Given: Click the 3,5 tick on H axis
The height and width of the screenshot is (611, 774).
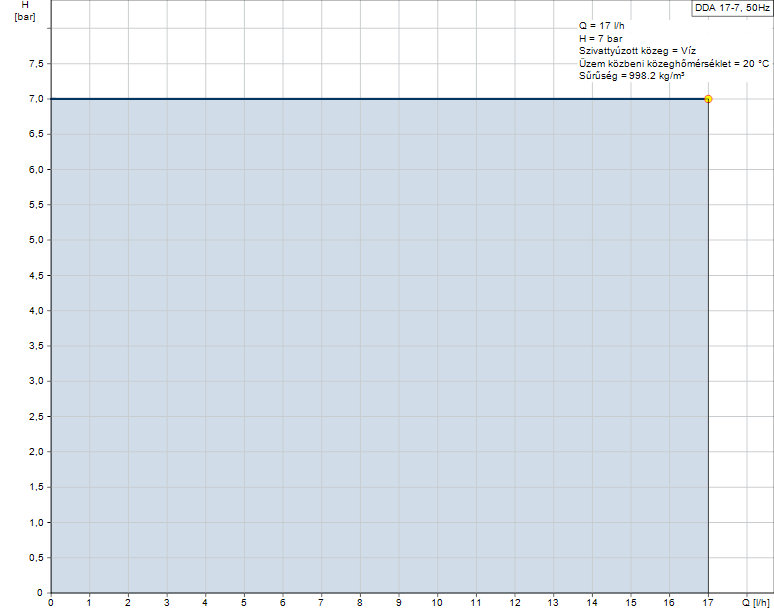Looking at the screenshot, I should pos(35,346).
